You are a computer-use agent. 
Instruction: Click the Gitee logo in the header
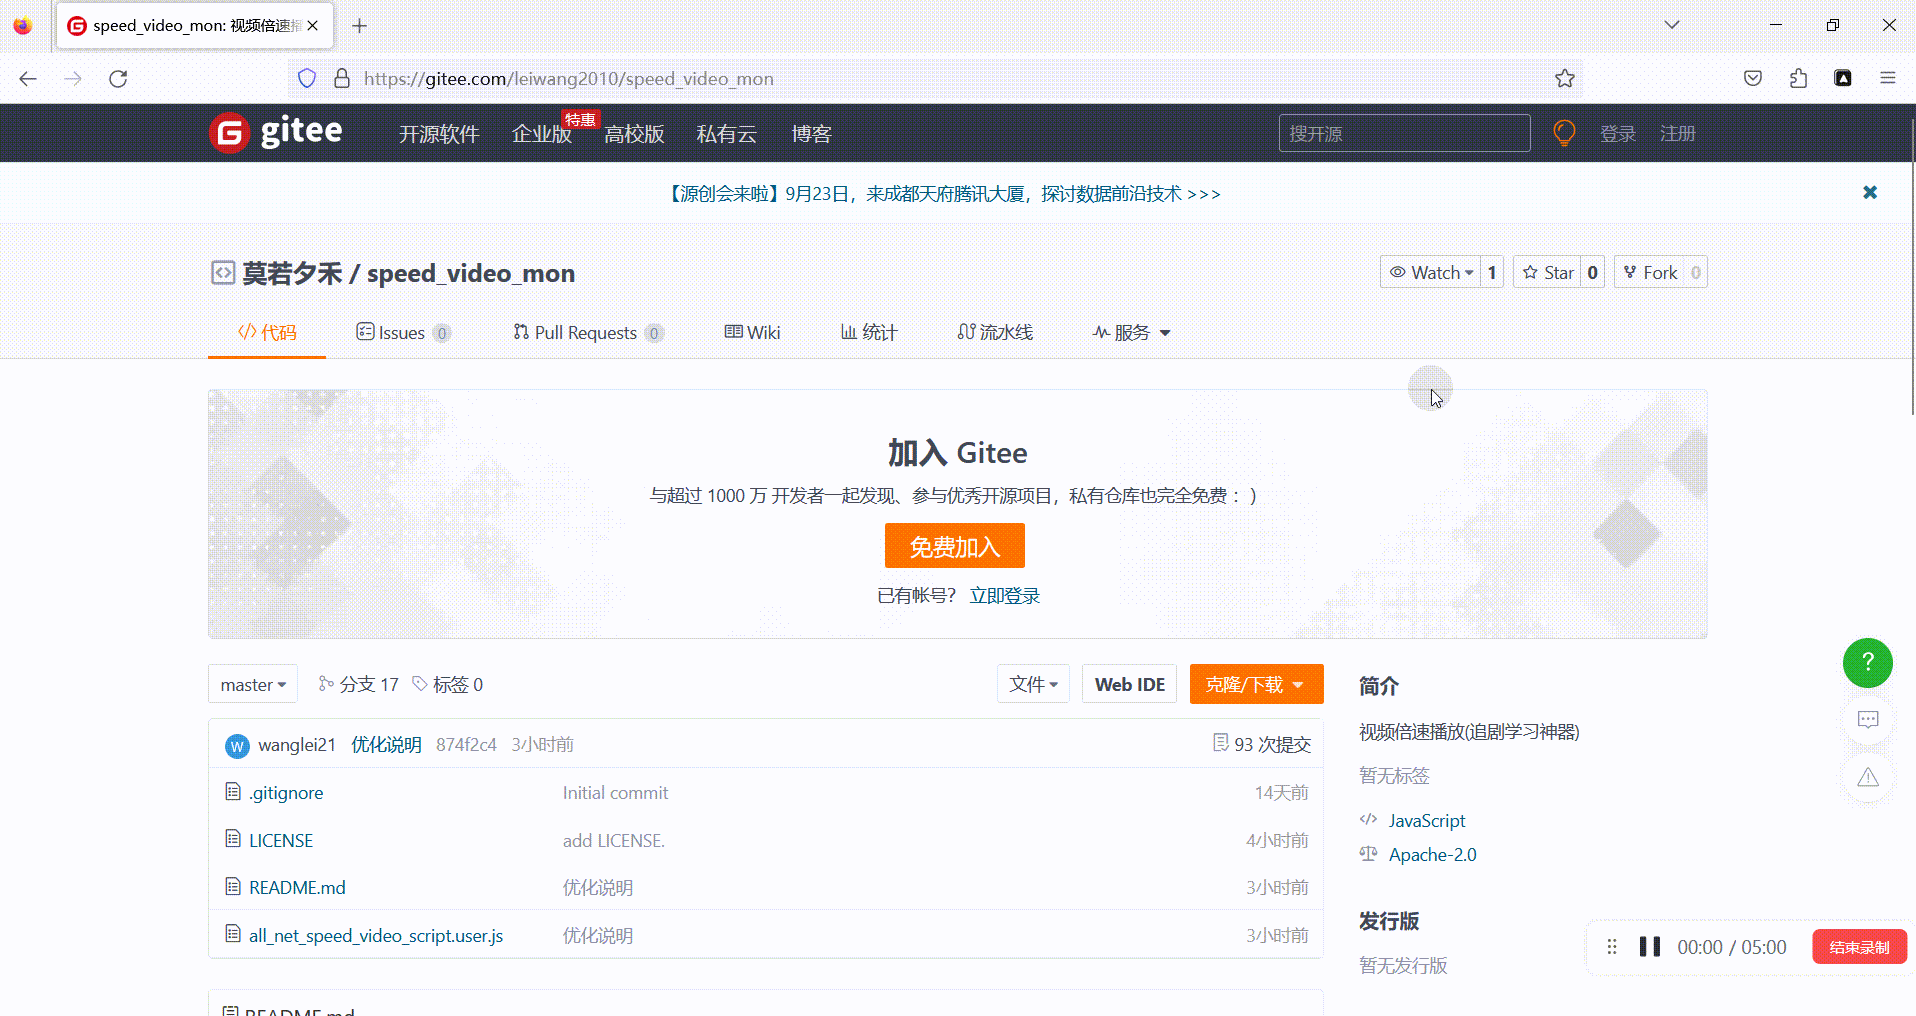click(276, 132)
